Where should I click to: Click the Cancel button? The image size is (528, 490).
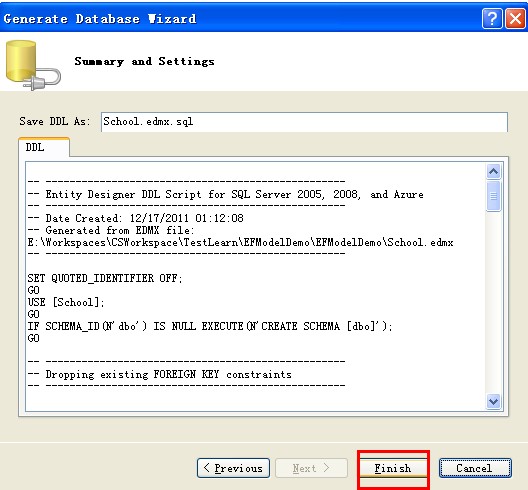point(475,468)
